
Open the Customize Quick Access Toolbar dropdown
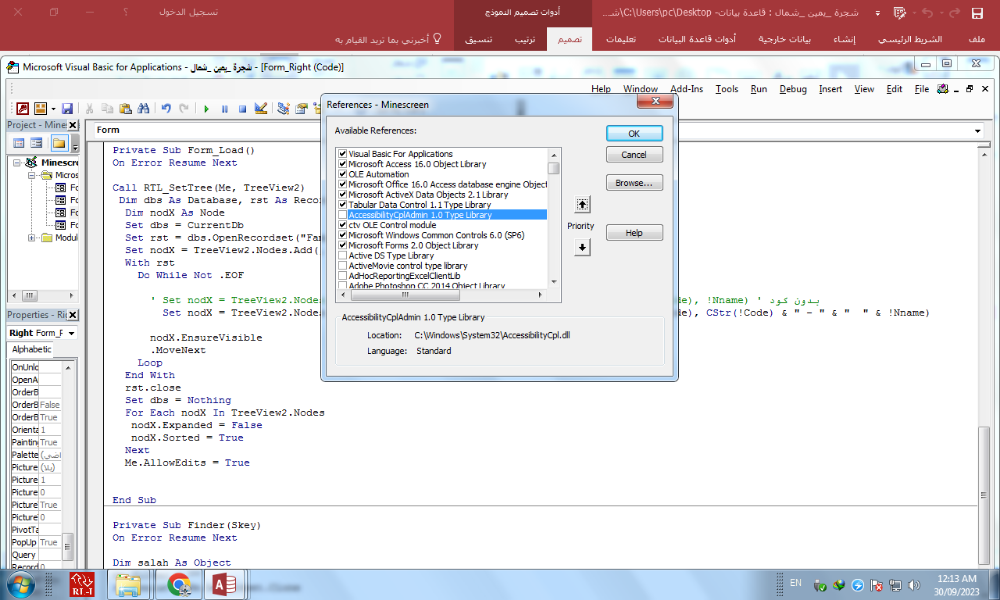click(x=878, y=13)
